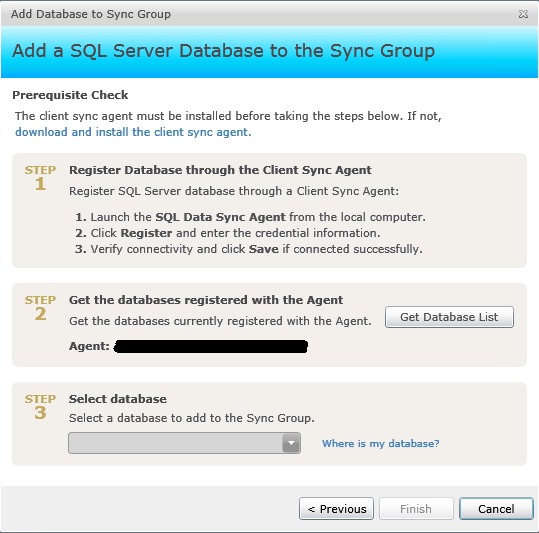
Task: Click the Get the databases currently registered description
Action: click(220, 321)
